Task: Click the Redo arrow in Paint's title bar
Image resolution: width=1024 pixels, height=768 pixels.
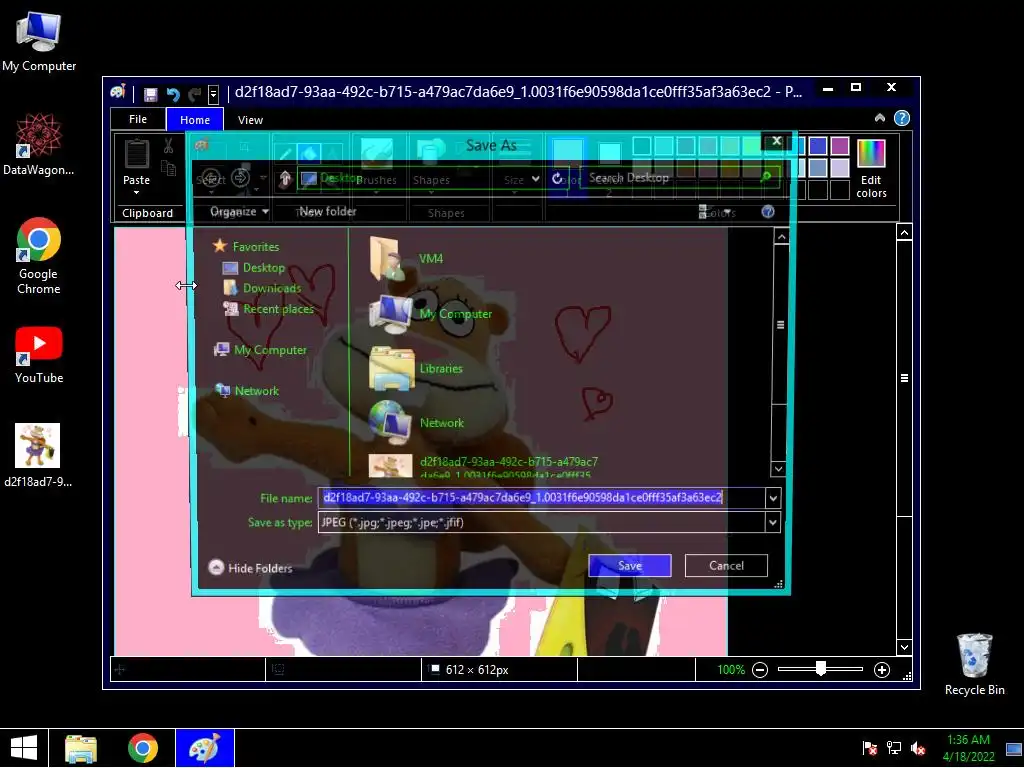Action: 194,95
